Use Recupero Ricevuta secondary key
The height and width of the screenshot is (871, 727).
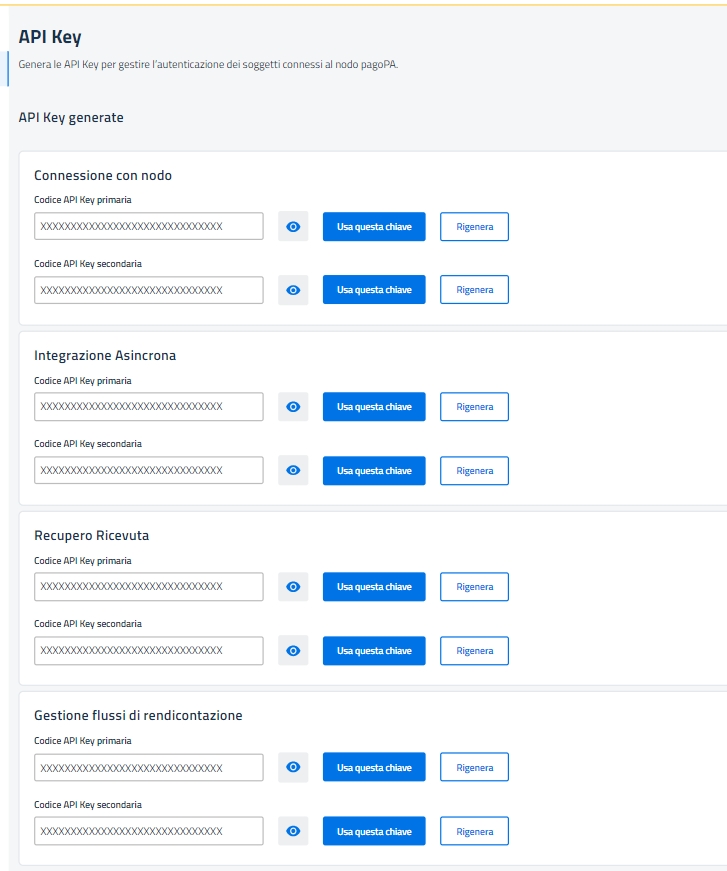pyautogui.click(x=374, y=651)
